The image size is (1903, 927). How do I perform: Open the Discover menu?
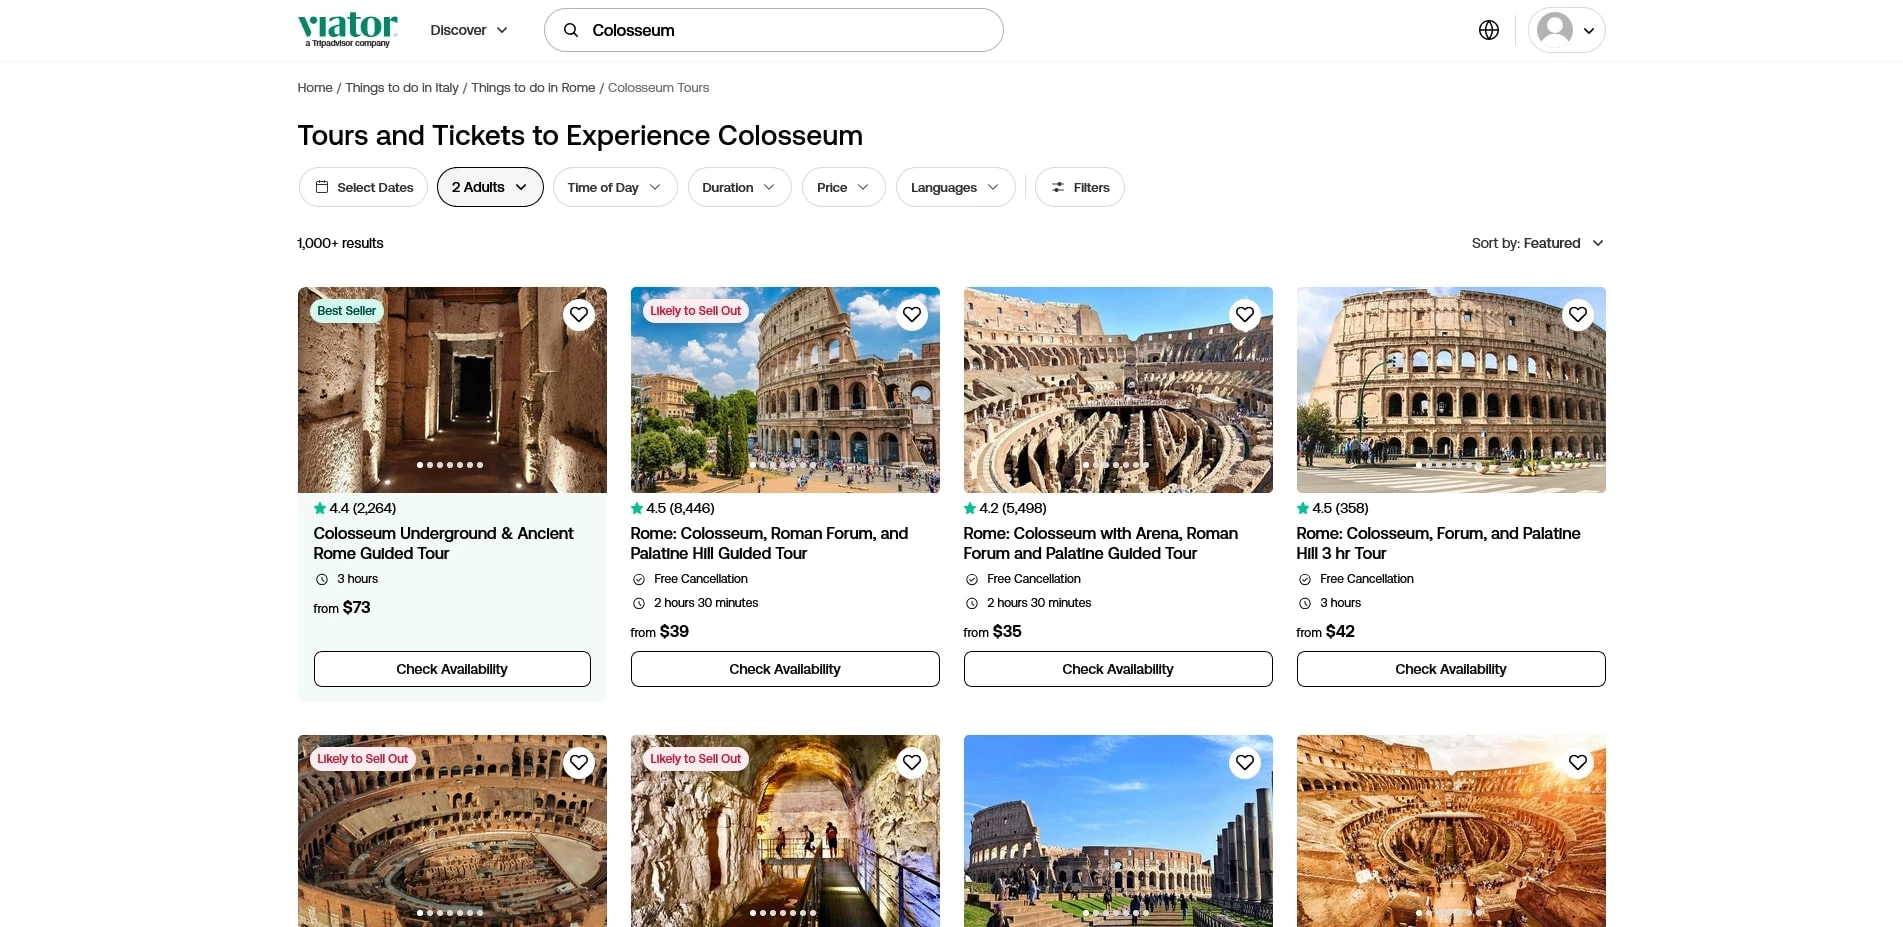pyautogui.click(x=469, y=30)
